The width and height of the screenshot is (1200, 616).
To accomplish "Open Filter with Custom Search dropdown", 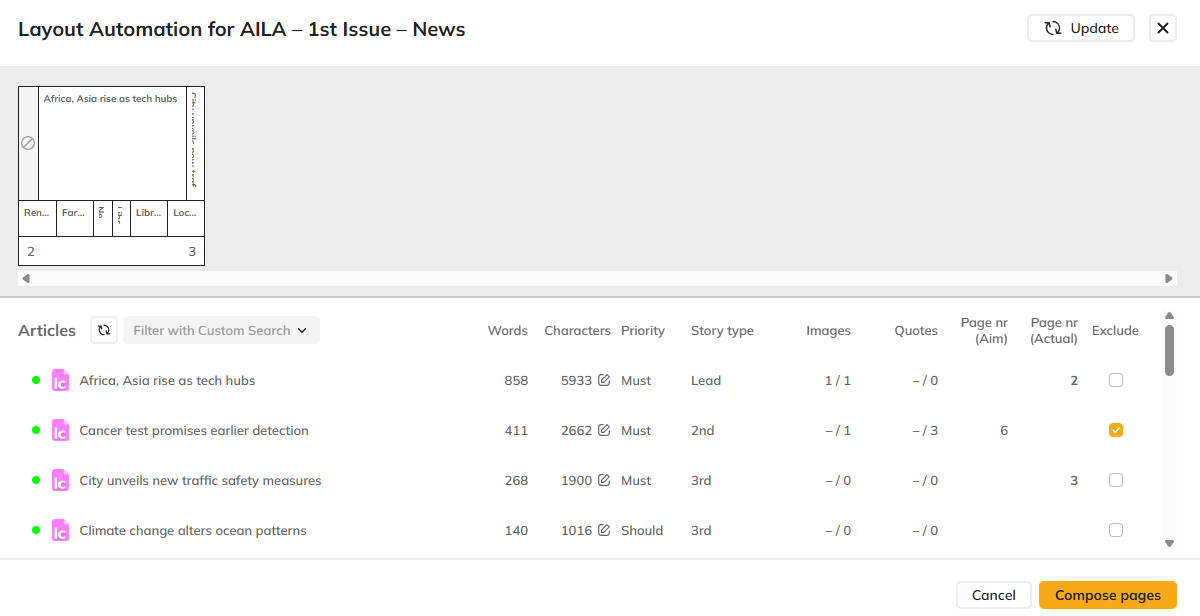I will (221, 330).
